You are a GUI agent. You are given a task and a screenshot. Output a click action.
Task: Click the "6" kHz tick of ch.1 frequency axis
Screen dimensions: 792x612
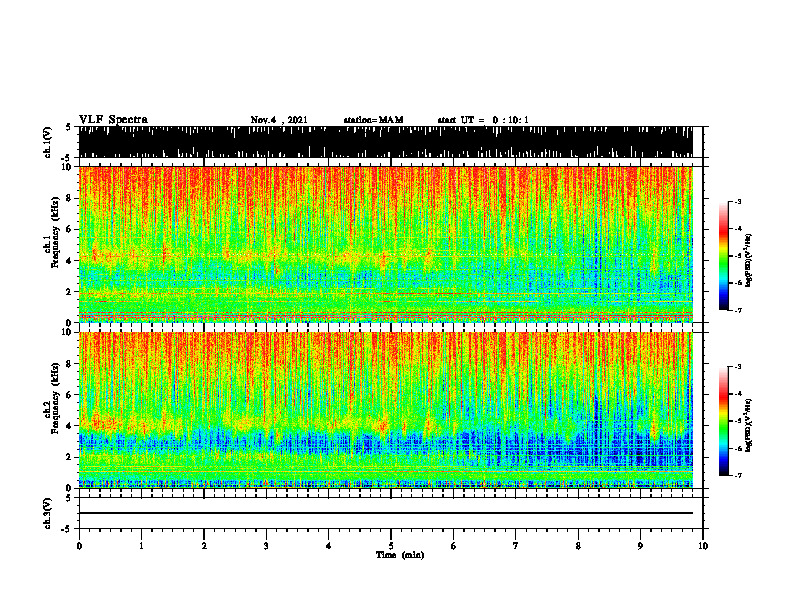69,230
